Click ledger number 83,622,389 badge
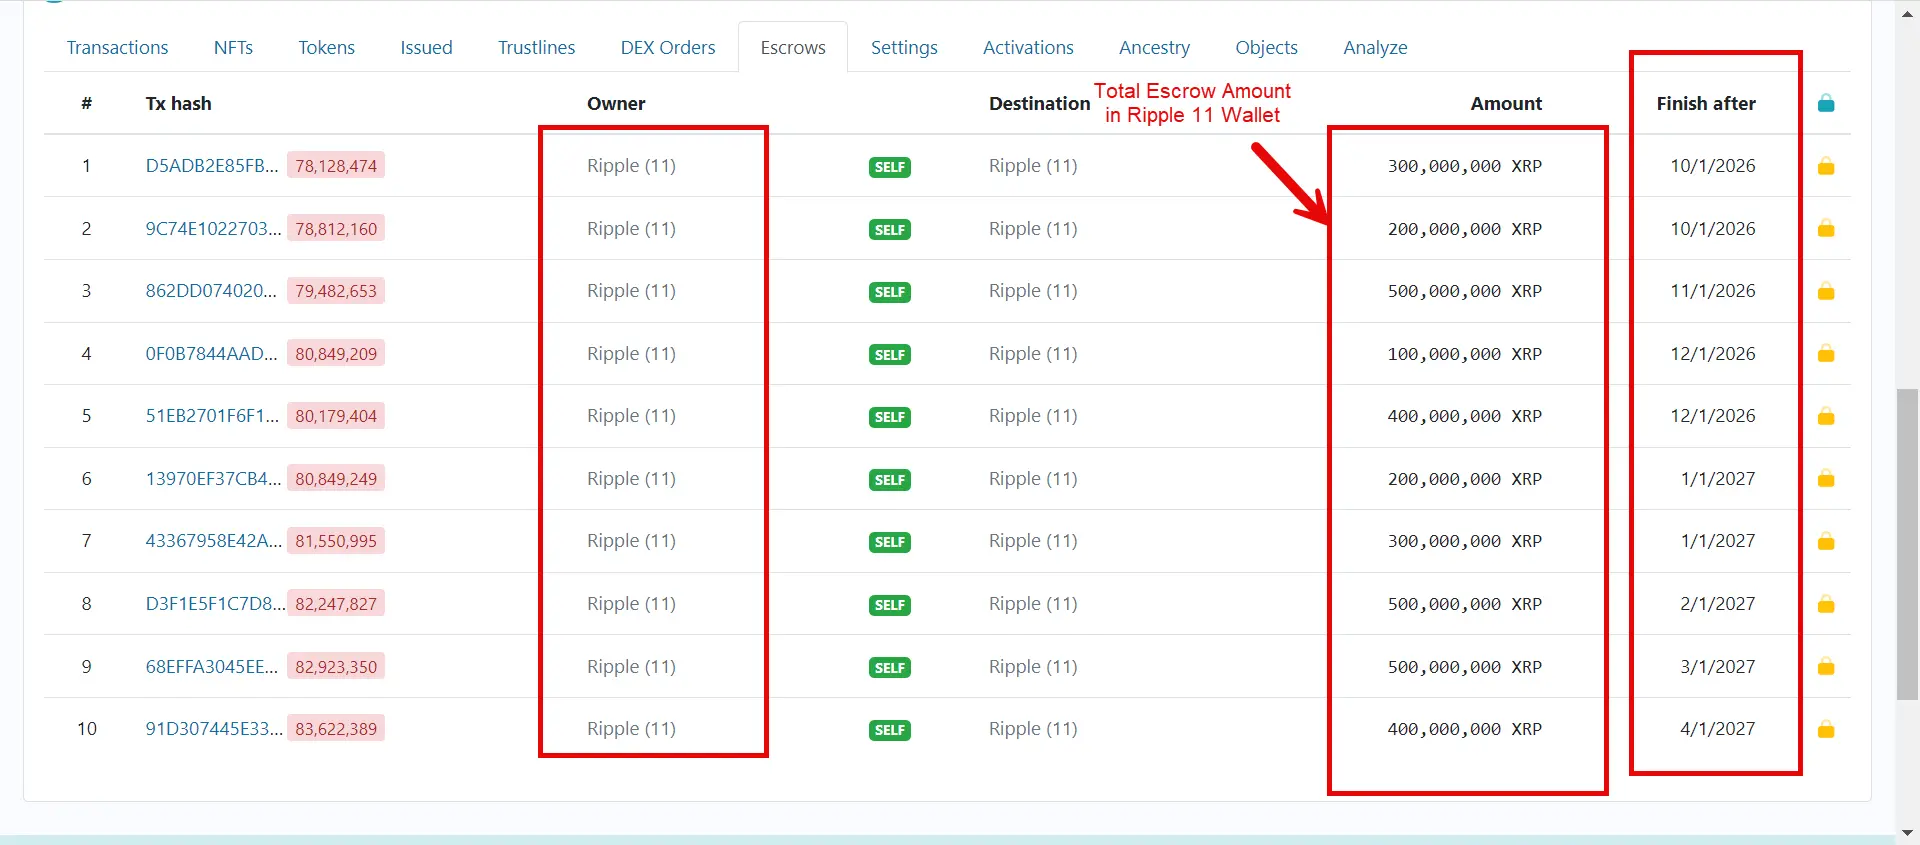Viewport: 1920px width, 845px height. pyautogui.click(x=336, y=729)
